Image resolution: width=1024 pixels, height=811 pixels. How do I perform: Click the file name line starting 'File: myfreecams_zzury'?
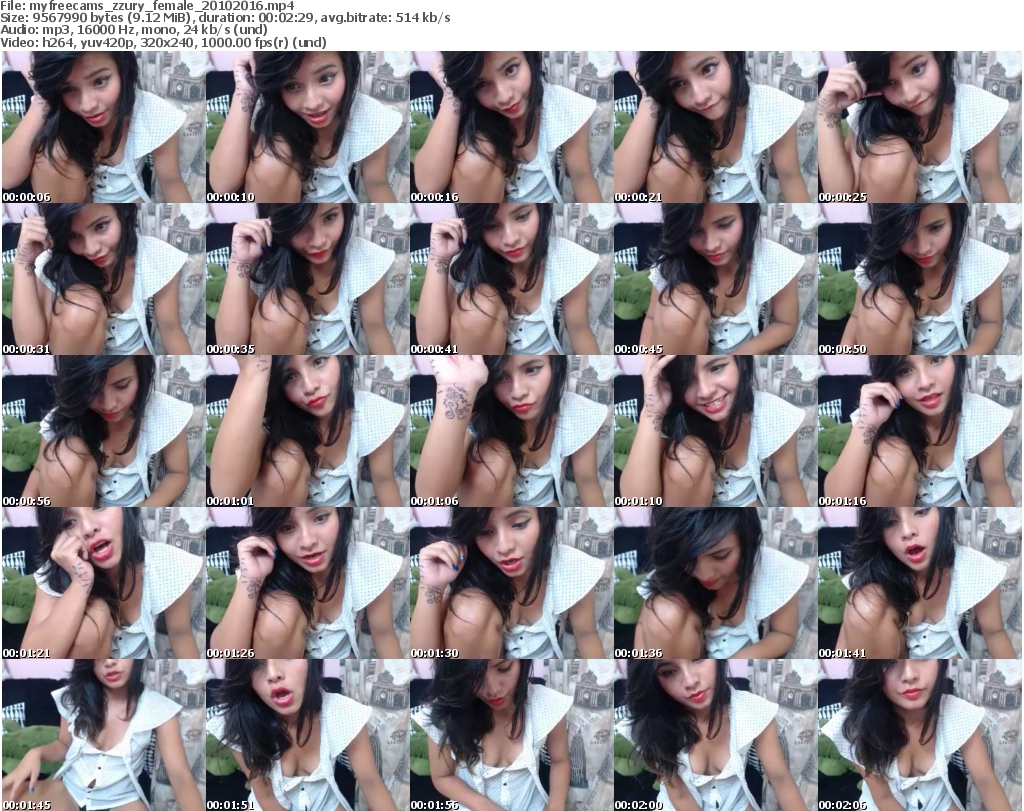click(x=148, y=6)
